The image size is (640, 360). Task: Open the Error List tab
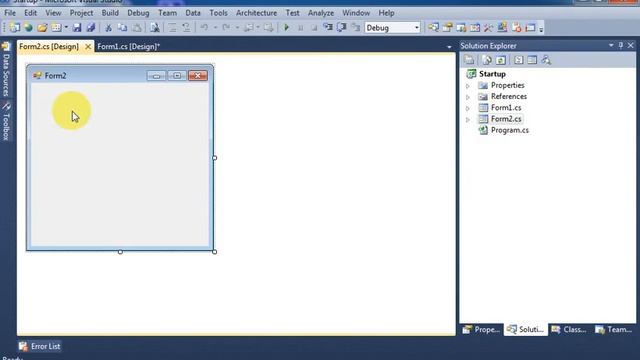[x=40, y=346]
